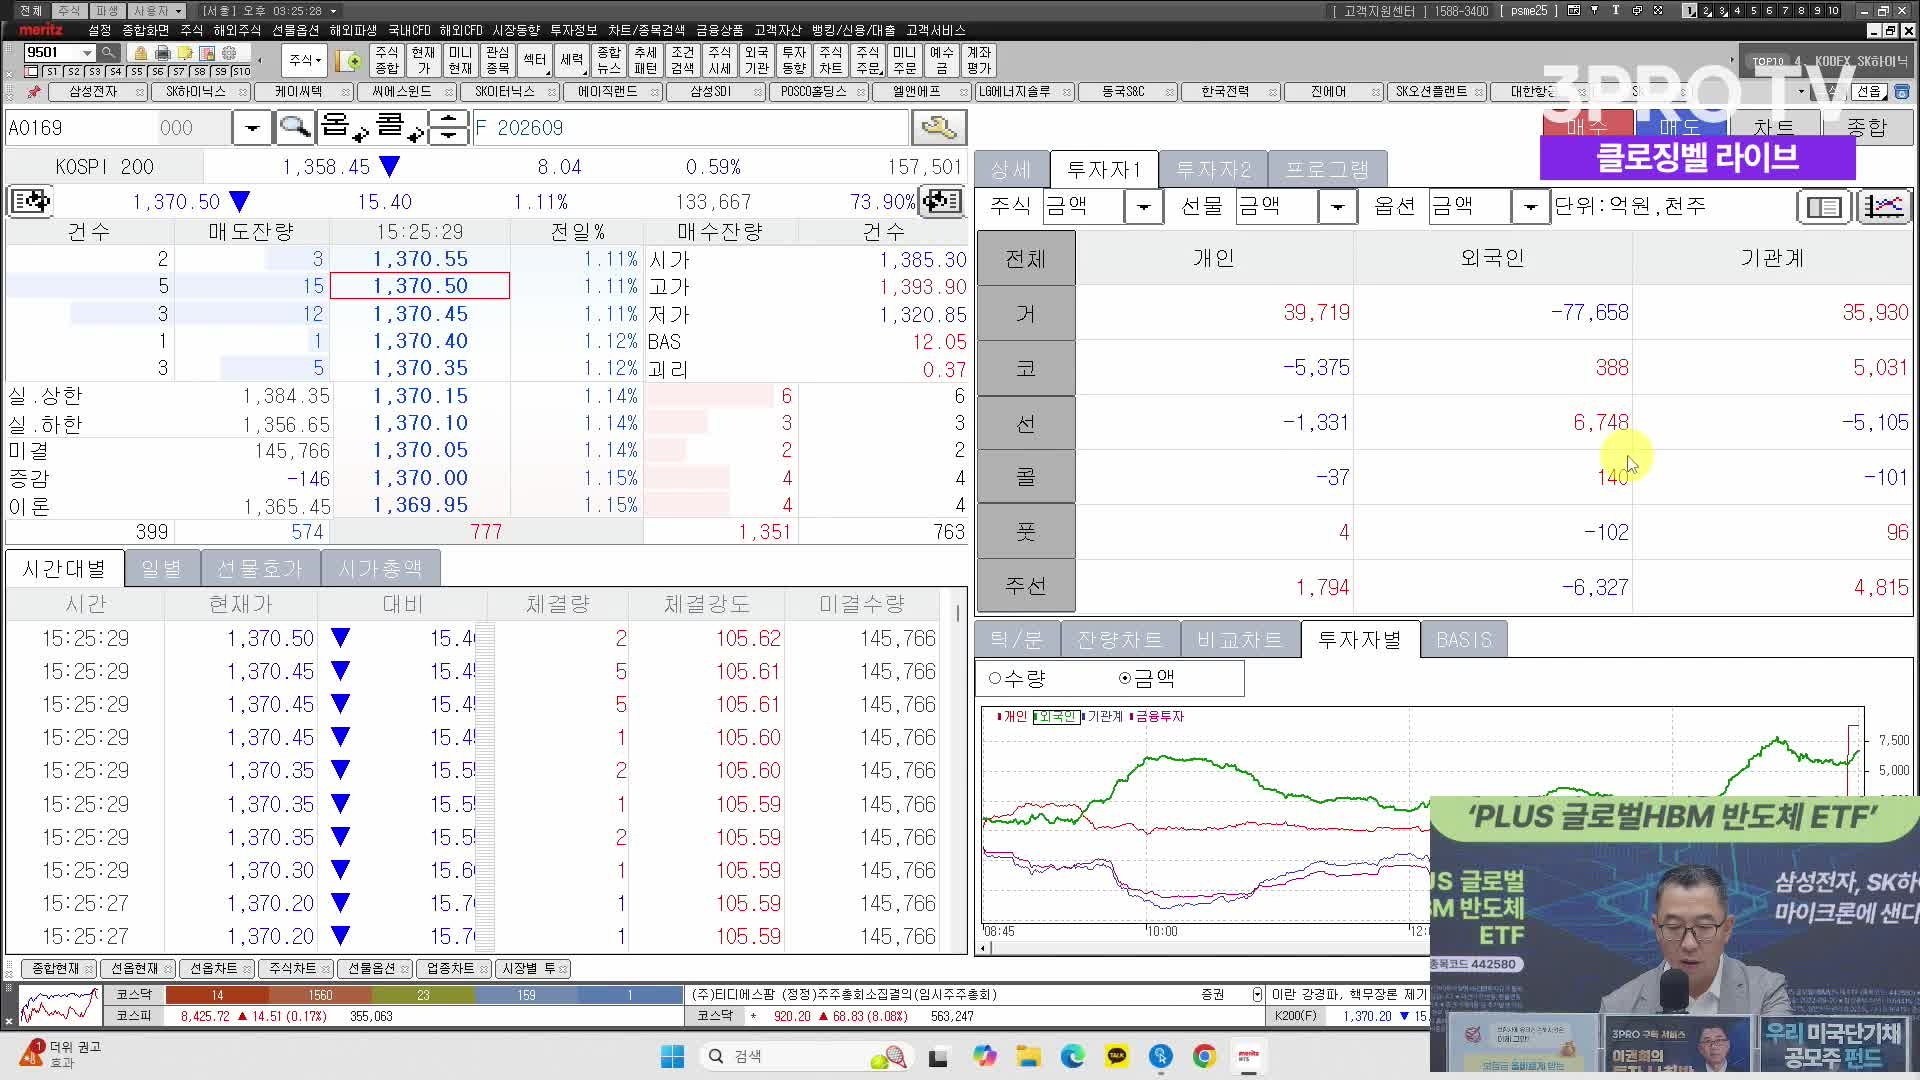This screenshot has width=1920, height=1080.
Task: Open the 9501 screen number dropdown
Action: [87, 53]
